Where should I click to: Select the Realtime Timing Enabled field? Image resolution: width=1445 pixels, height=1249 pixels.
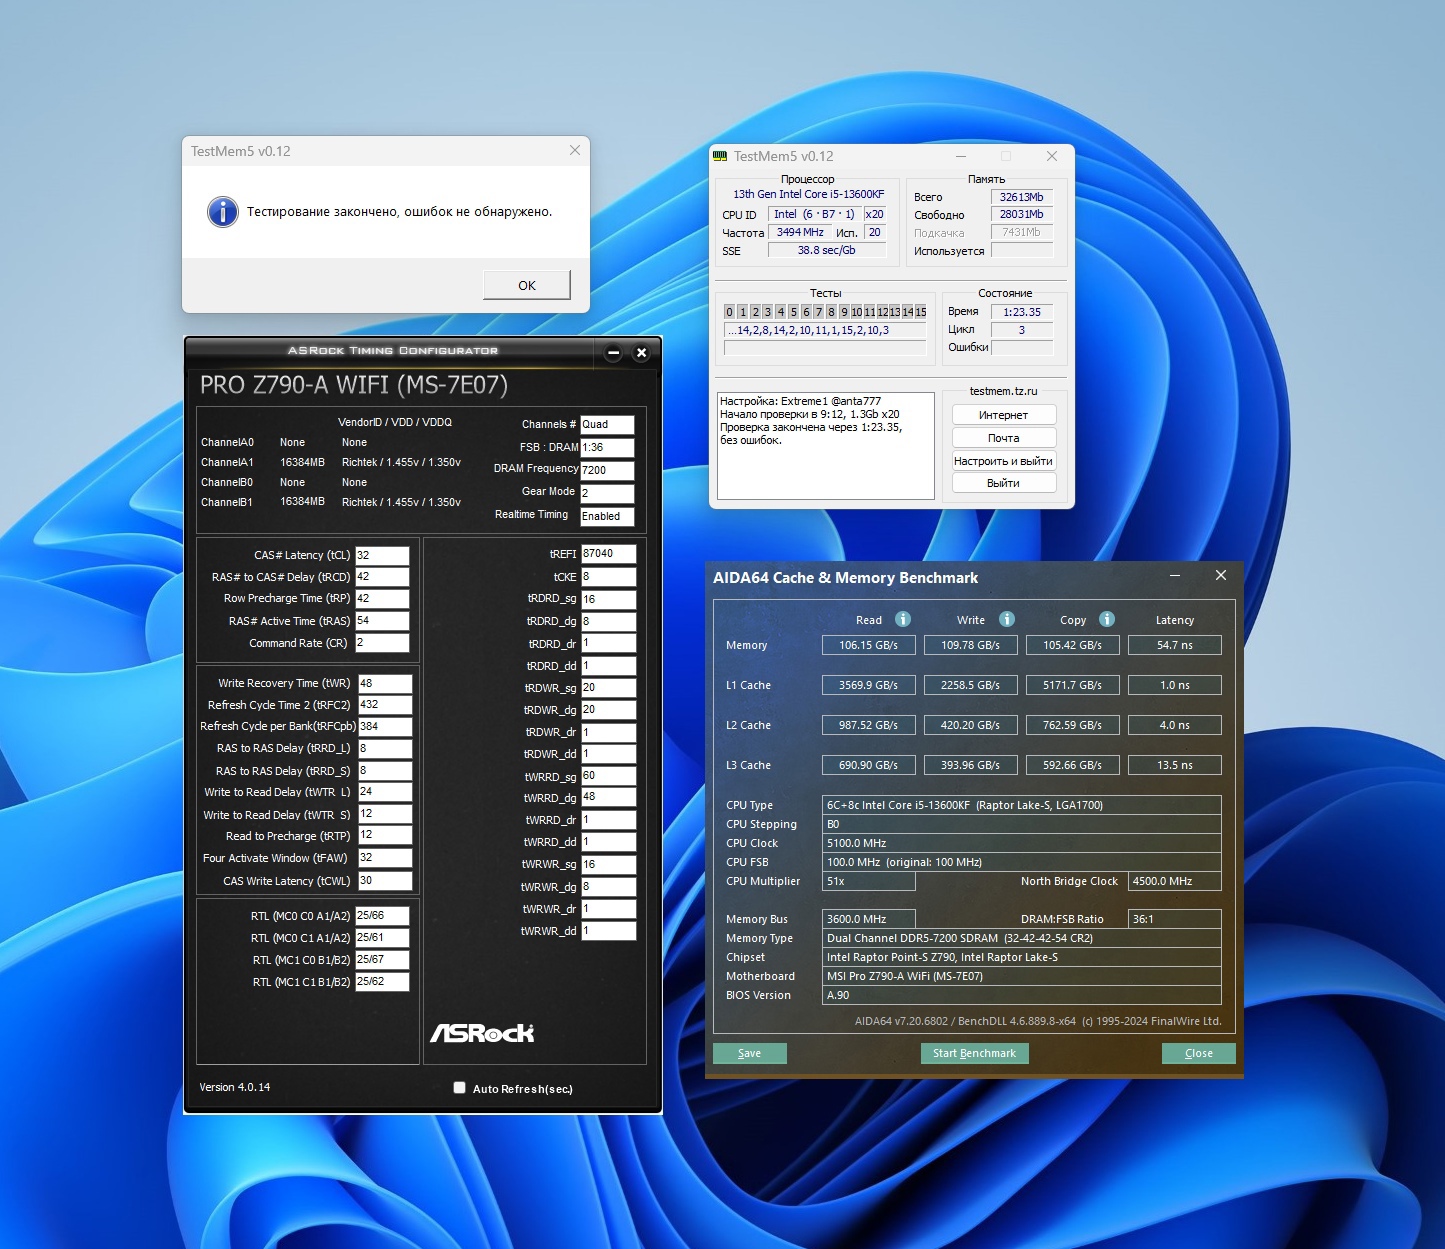[607, 517]
